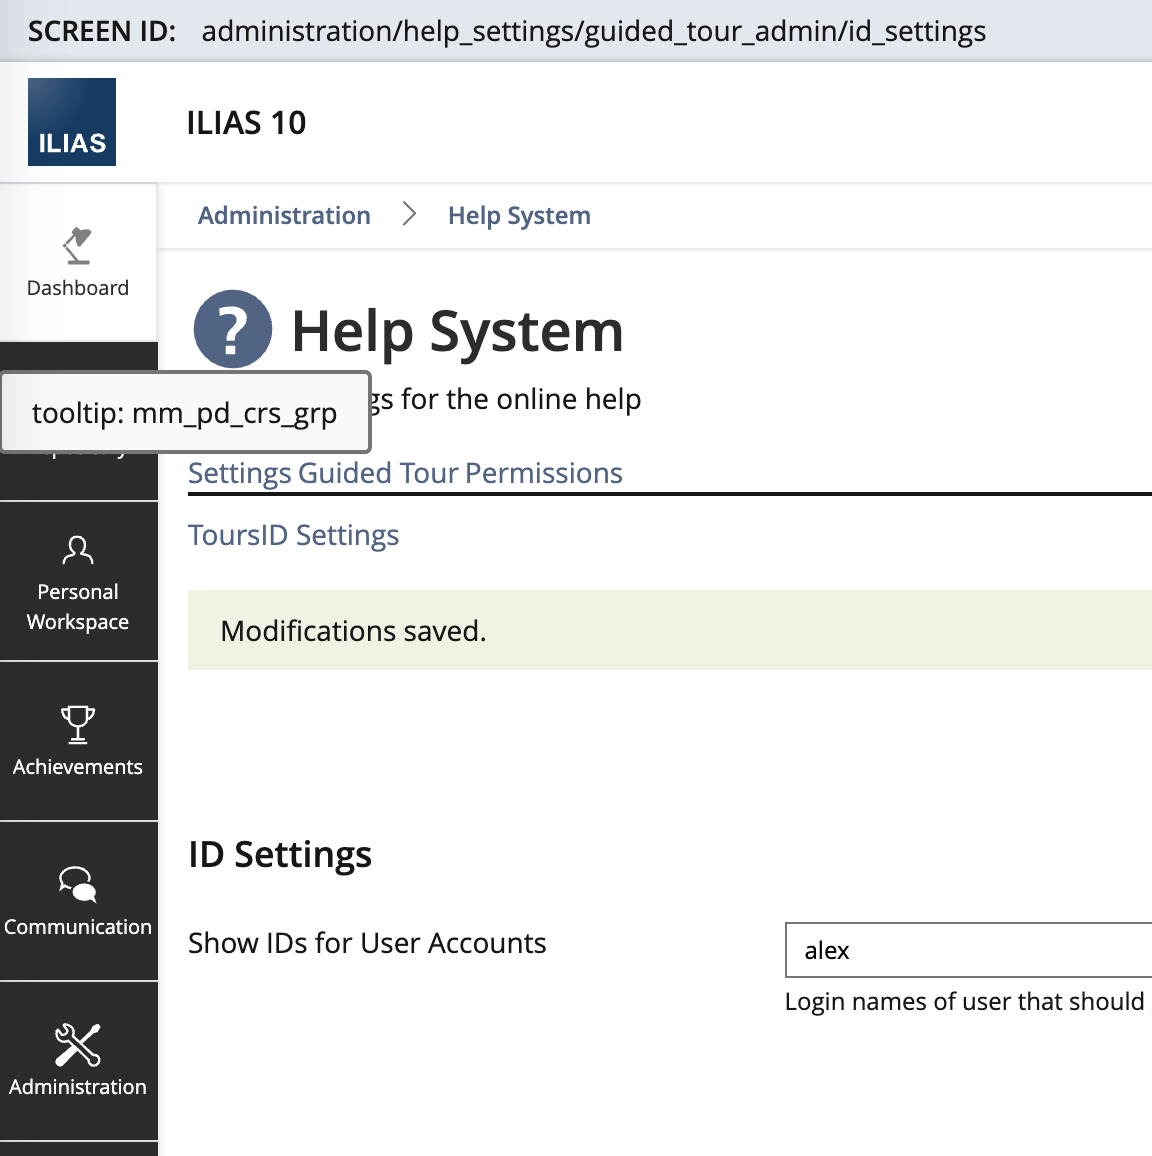
Task: Open Personal Workspace via person icon
Action: coord(77,550)
